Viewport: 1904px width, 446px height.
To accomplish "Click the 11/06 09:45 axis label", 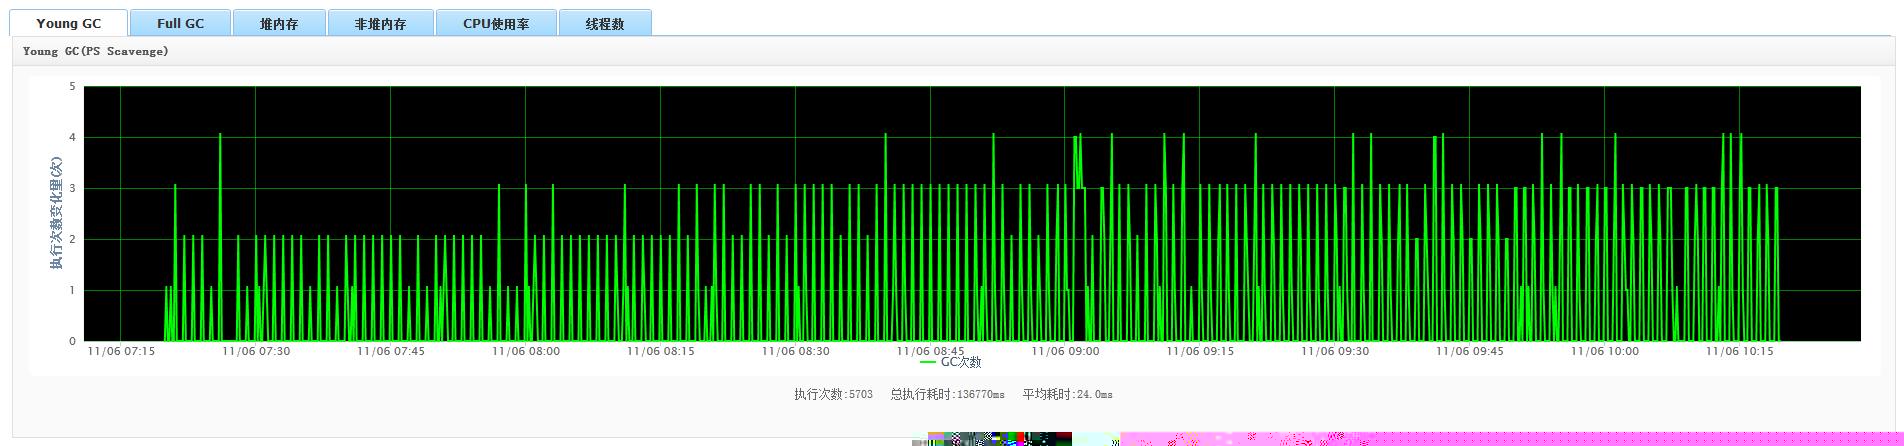I will coord(1470,351).
